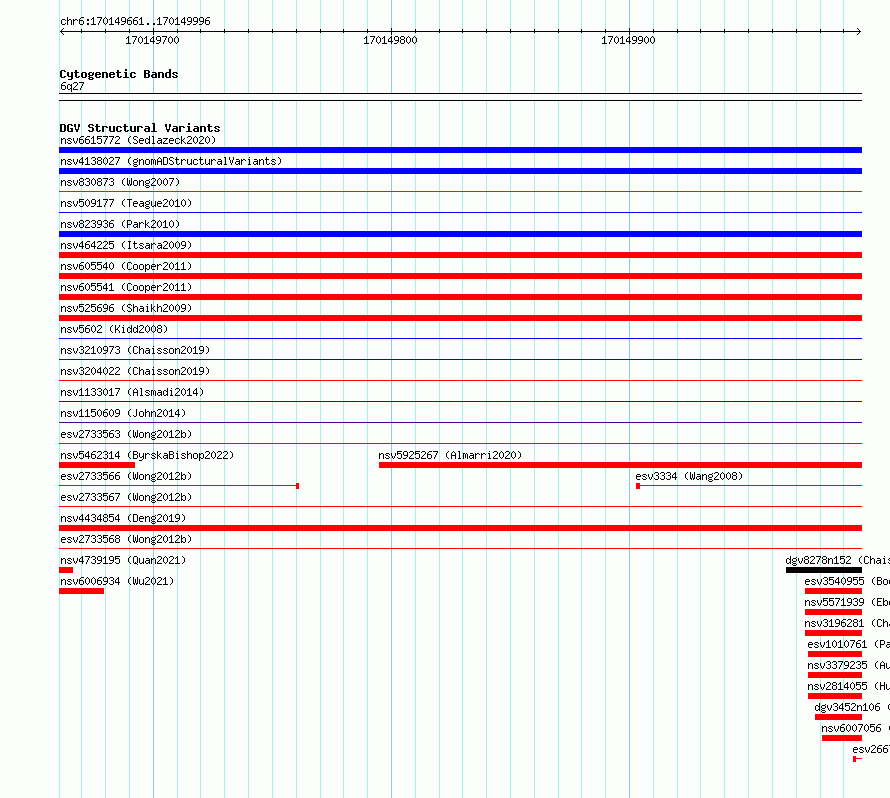
Task: Click the red bar under nsv5925267 (Almarri2020)
Action: (620, 465)
